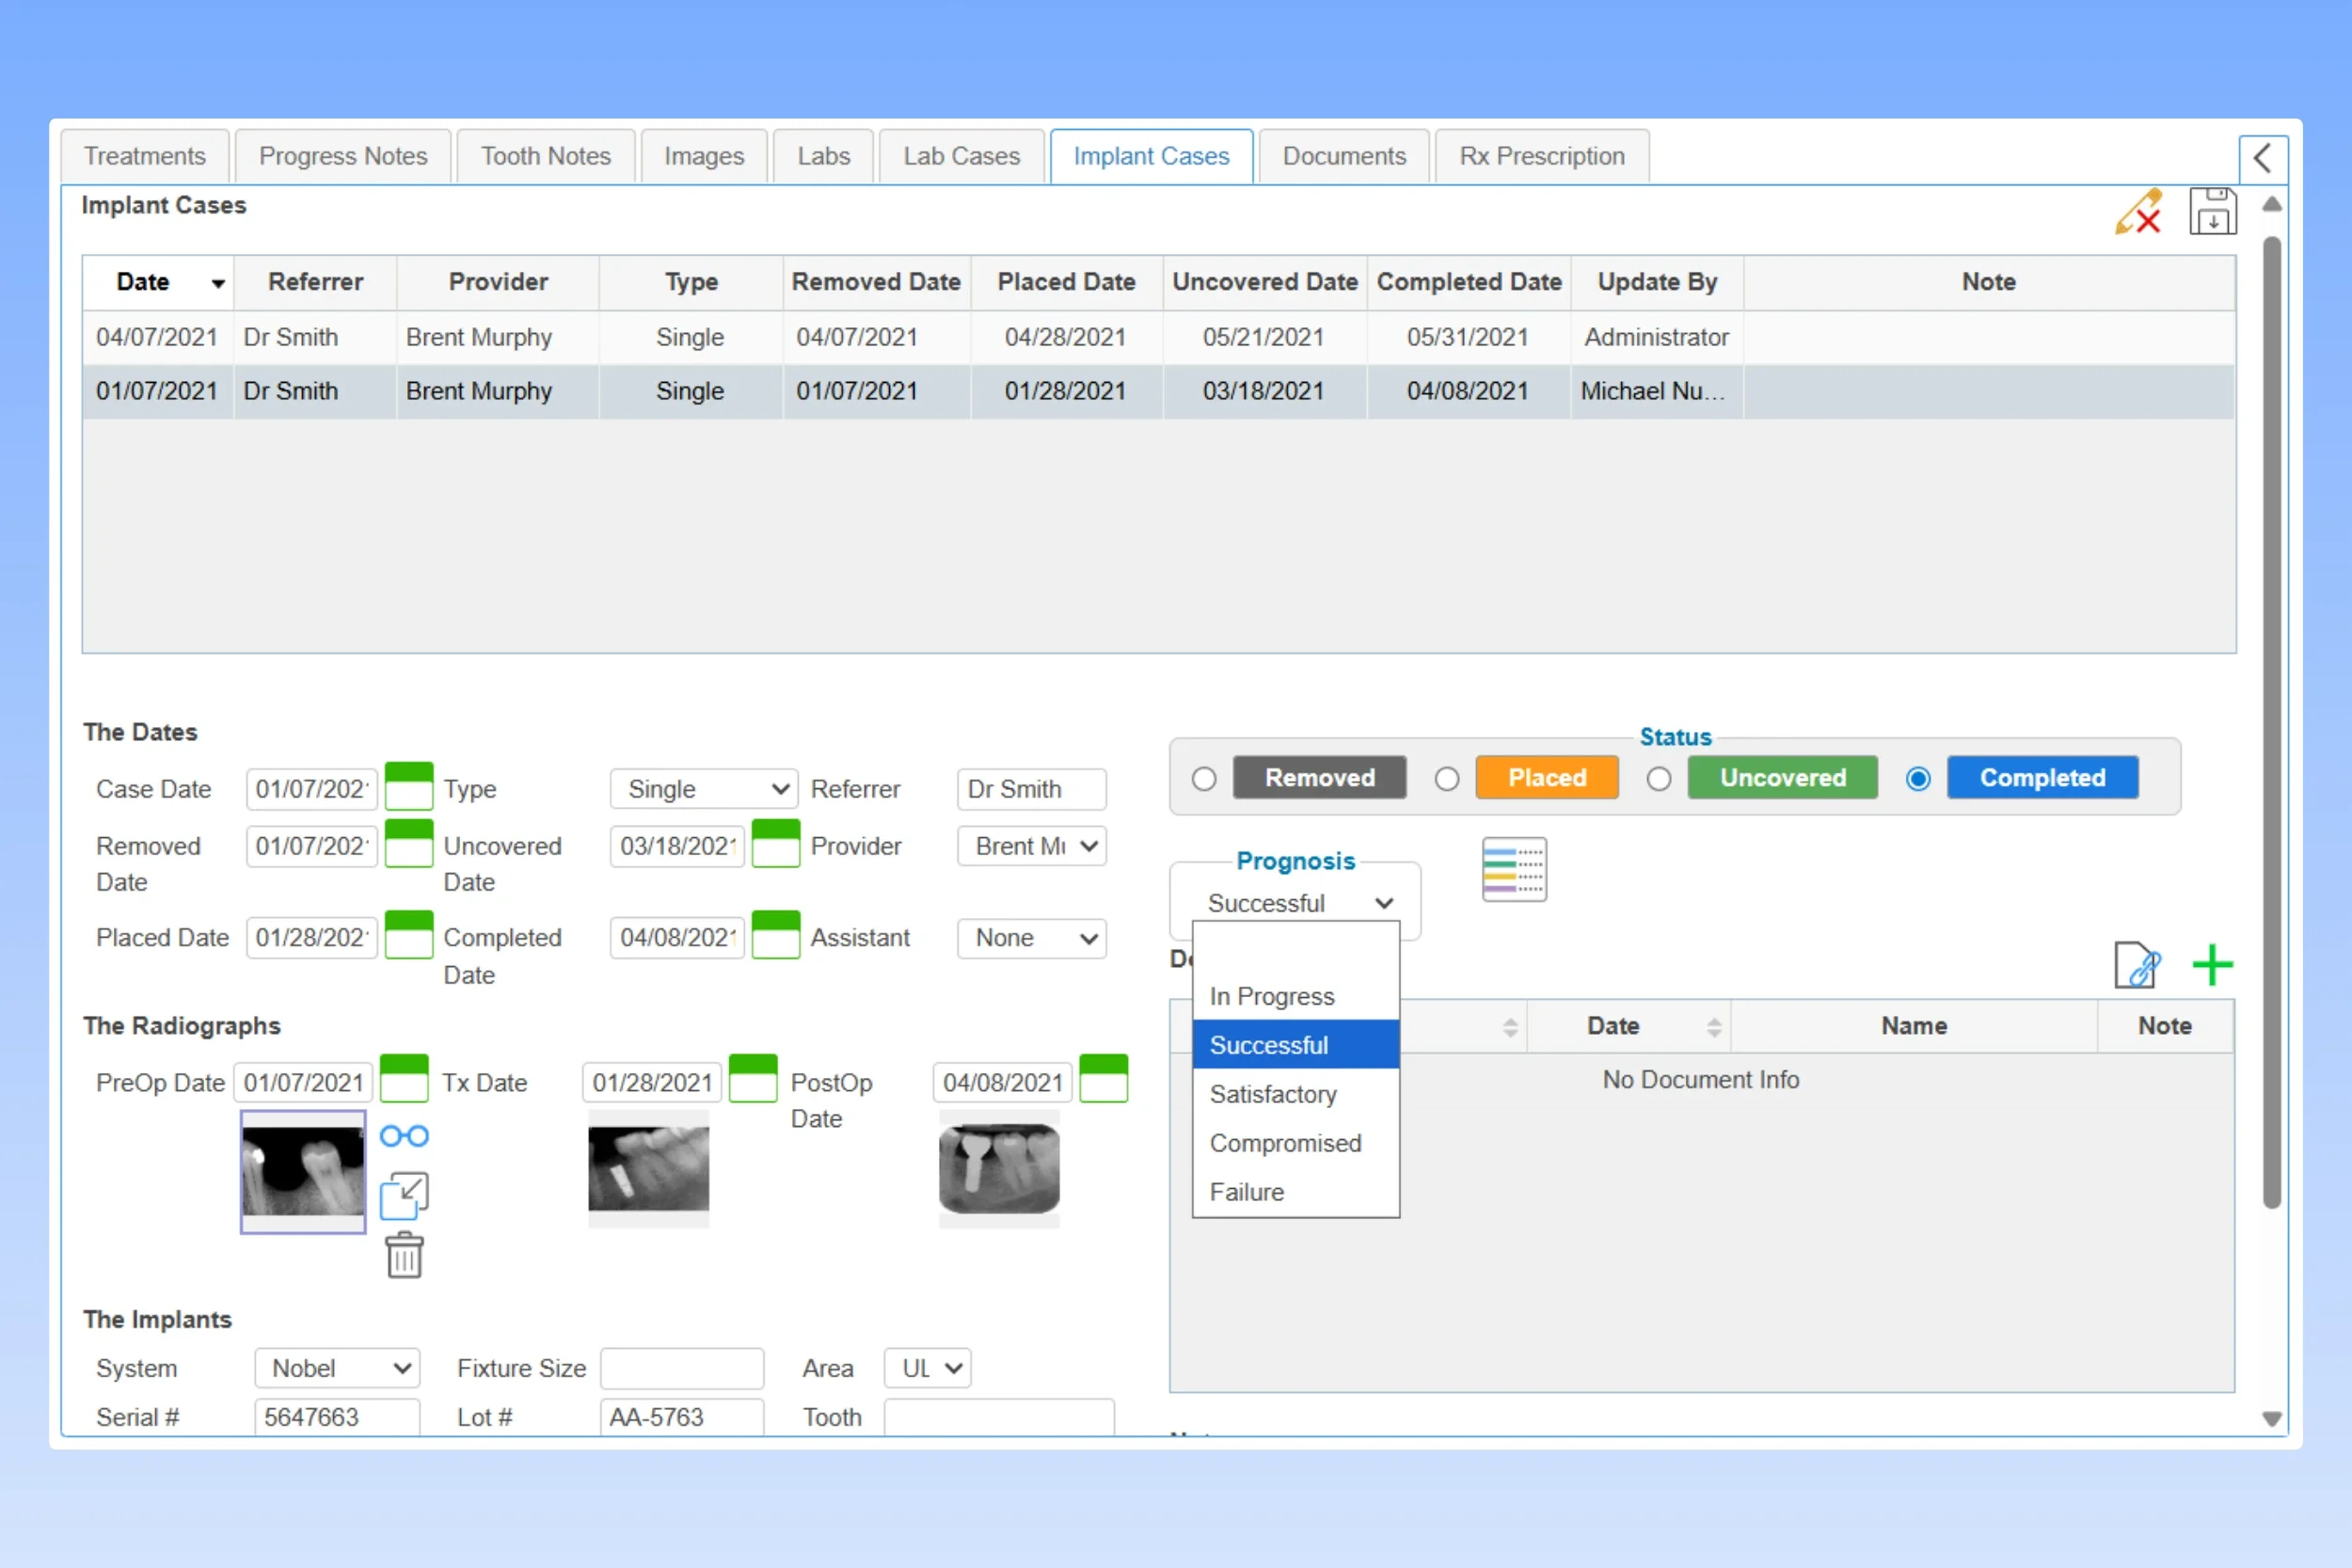Viewport: 2352px width, 1568px height.
Task: Click the Completed status button
Action: click(x=2042, y=778)
